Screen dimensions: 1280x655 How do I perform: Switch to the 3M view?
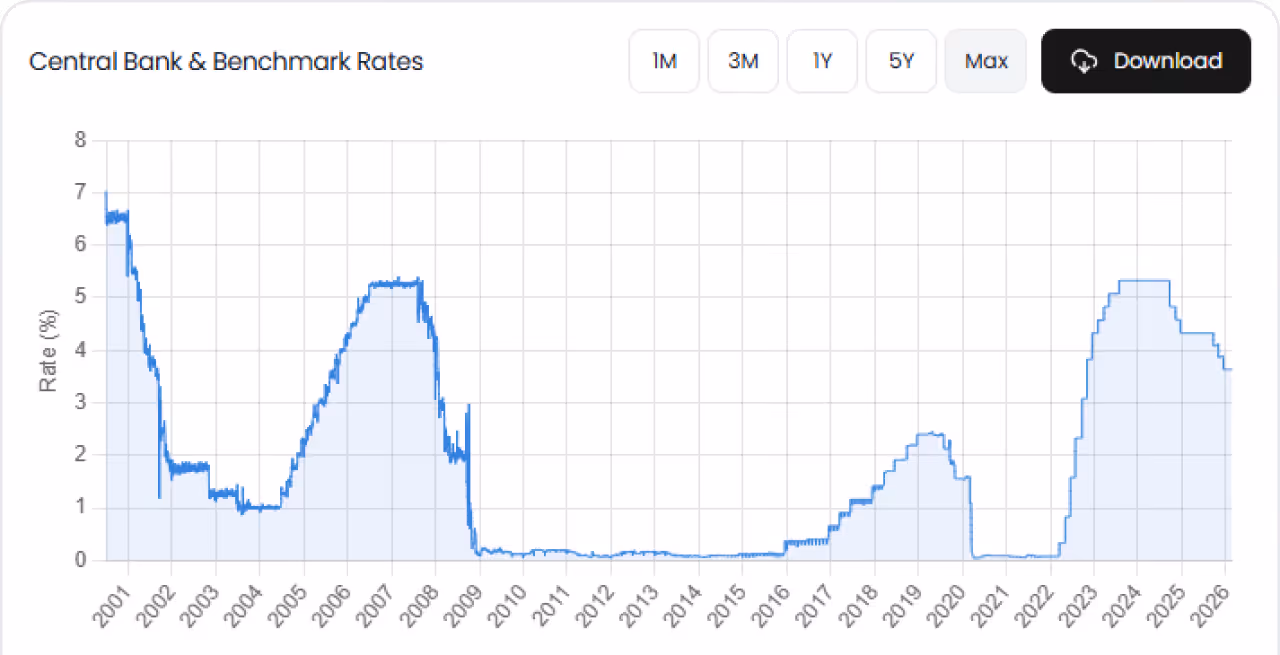coord(742,61)
